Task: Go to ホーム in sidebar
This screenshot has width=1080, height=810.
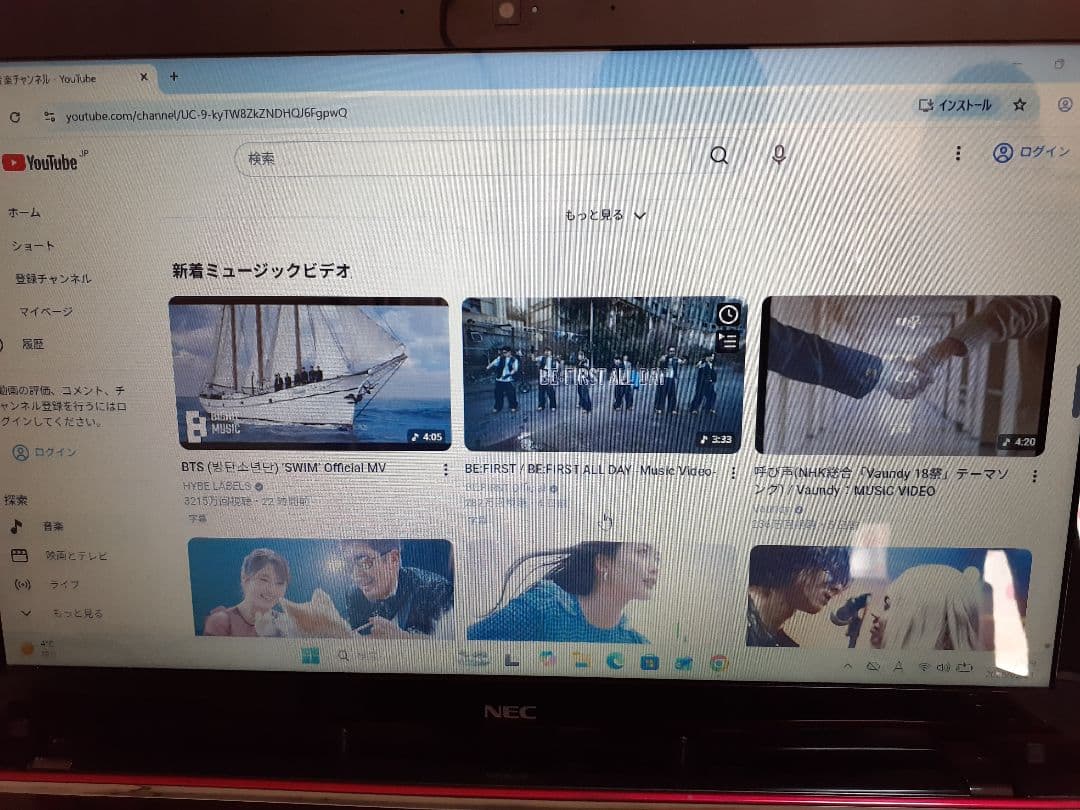Action: pos(24,213)
